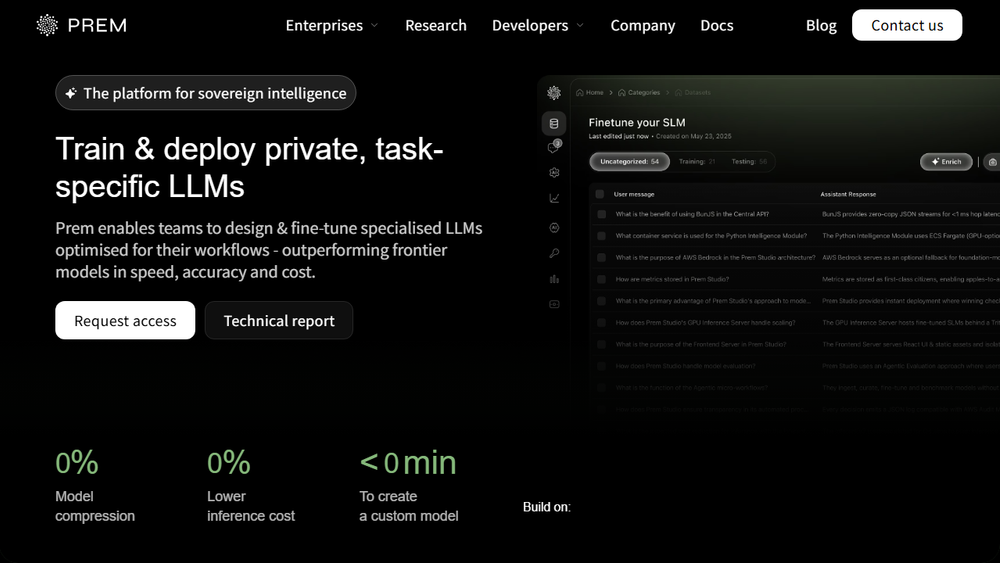Image resolution: width=1000 pixels, height=563 pixels.
Task: Click the Enterprises nav label
Action: [x=324, y=26]
